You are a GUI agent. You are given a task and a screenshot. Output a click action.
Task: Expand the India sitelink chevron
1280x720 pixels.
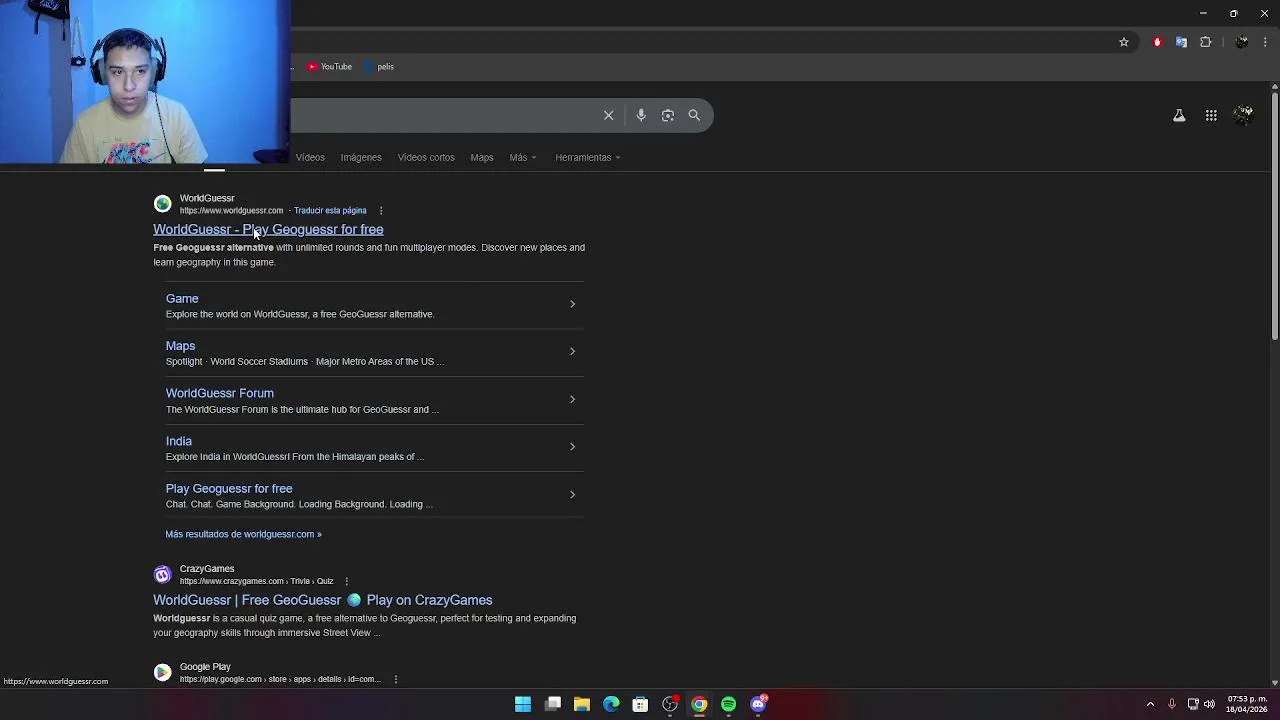(x=572, y=446)
